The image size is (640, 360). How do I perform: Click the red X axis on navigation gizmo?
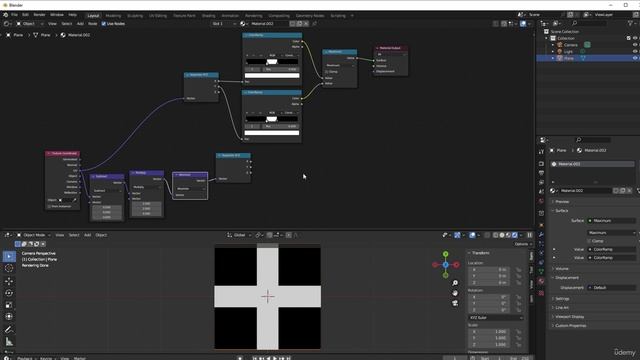coord(457,265)
